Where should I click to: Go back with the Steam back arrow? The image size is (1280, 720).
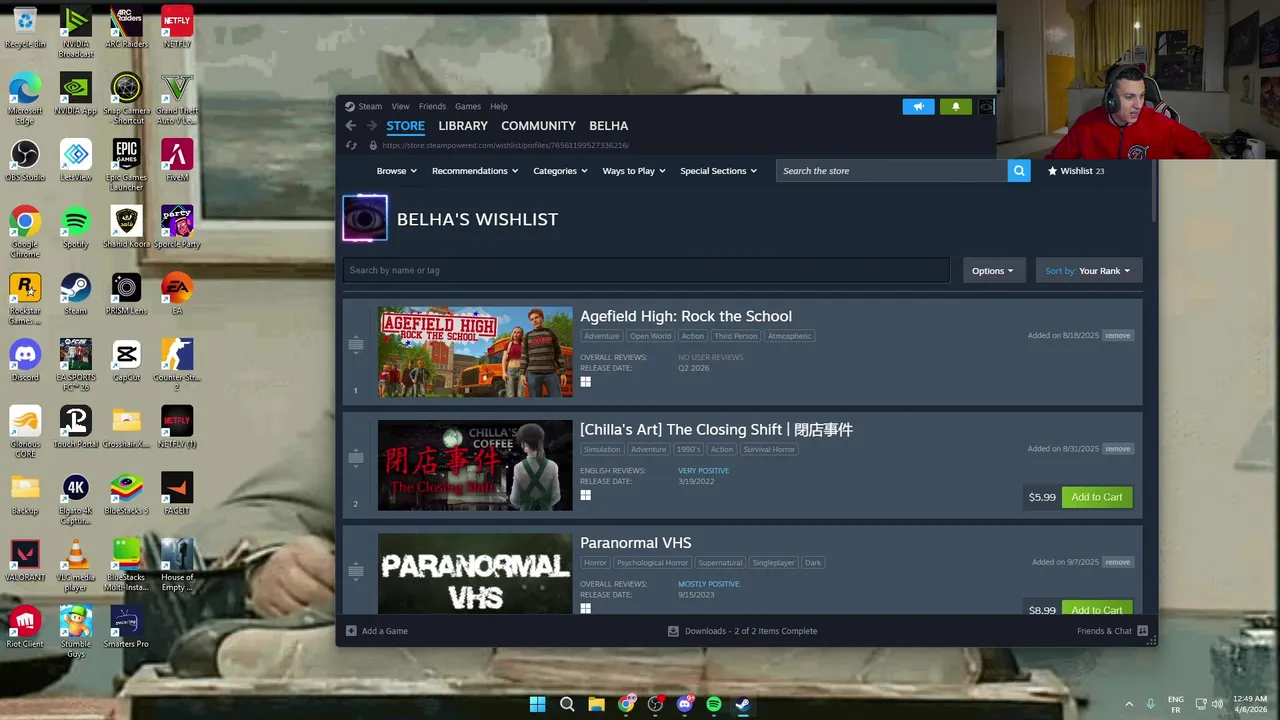[350, 126]
